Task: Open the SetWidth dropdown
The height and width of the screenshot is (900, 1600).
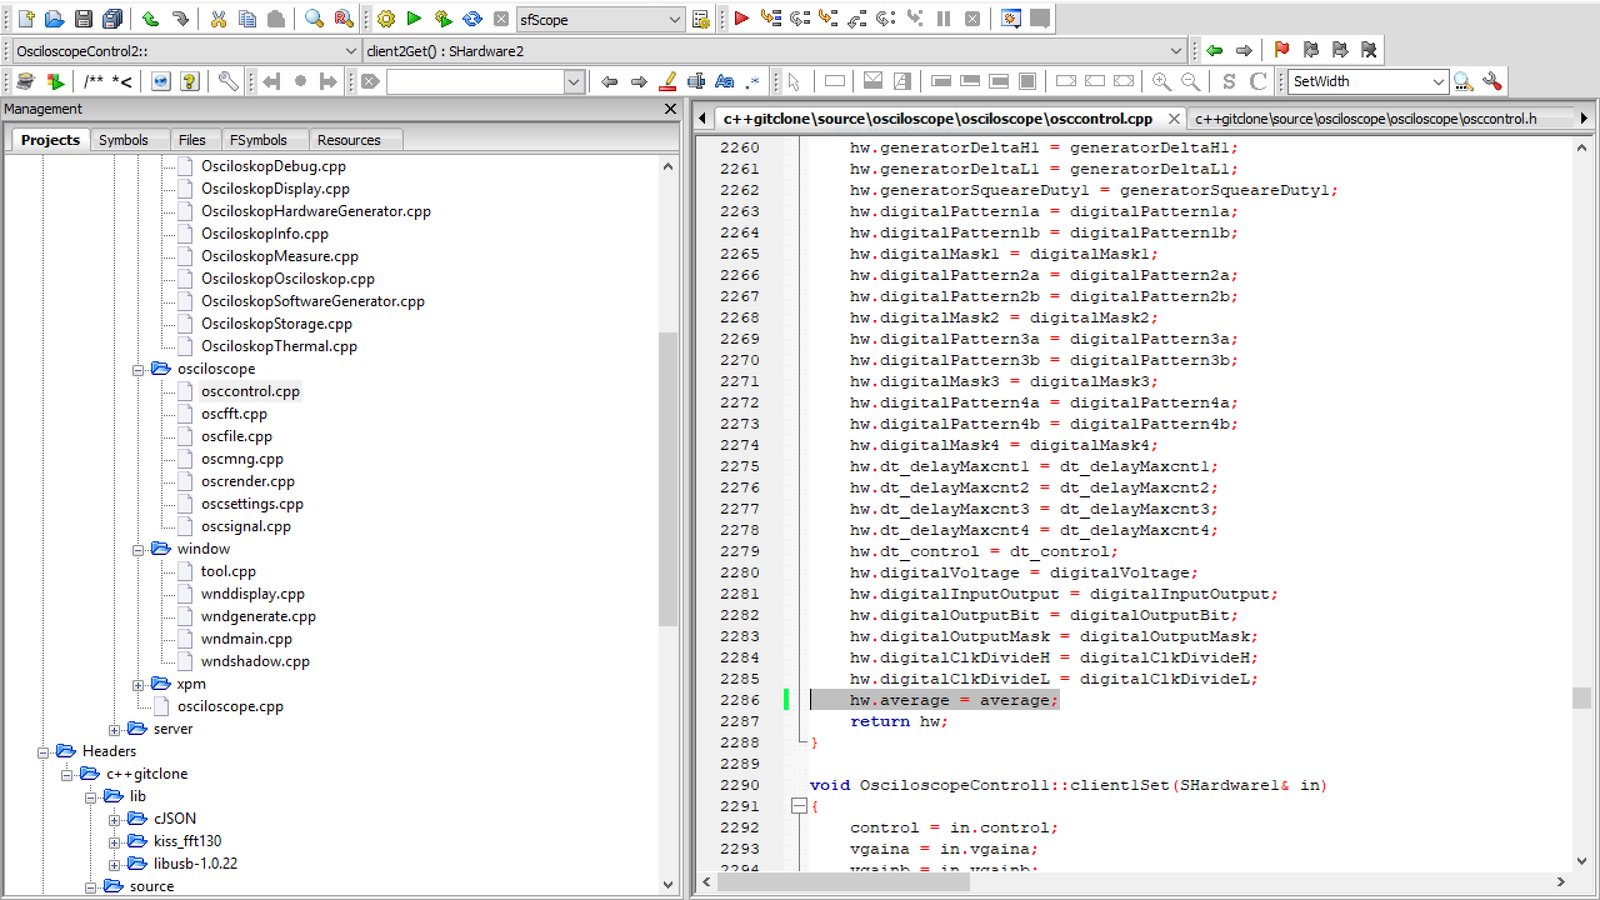Action: pos(1438,81)
